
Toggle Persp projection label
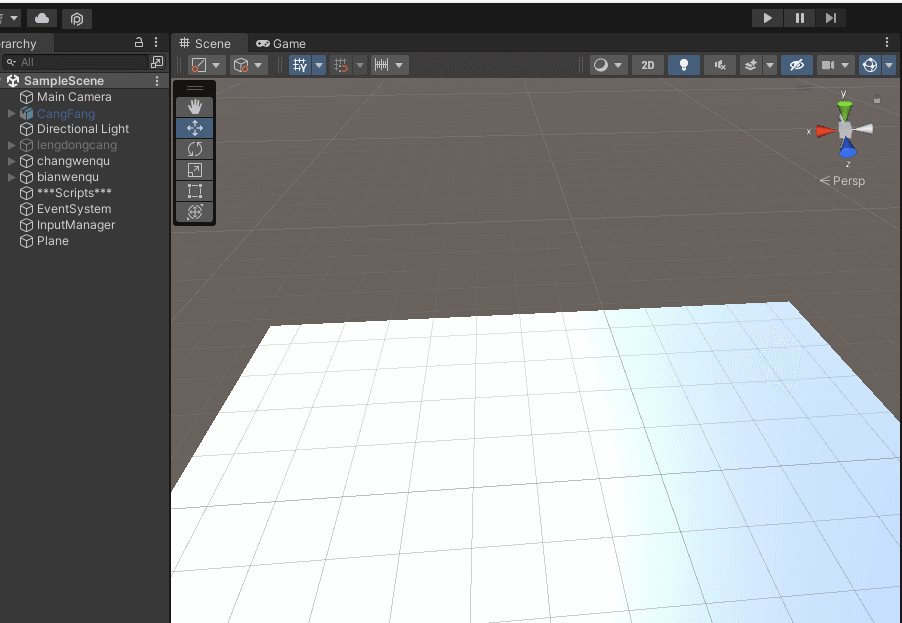842,181
